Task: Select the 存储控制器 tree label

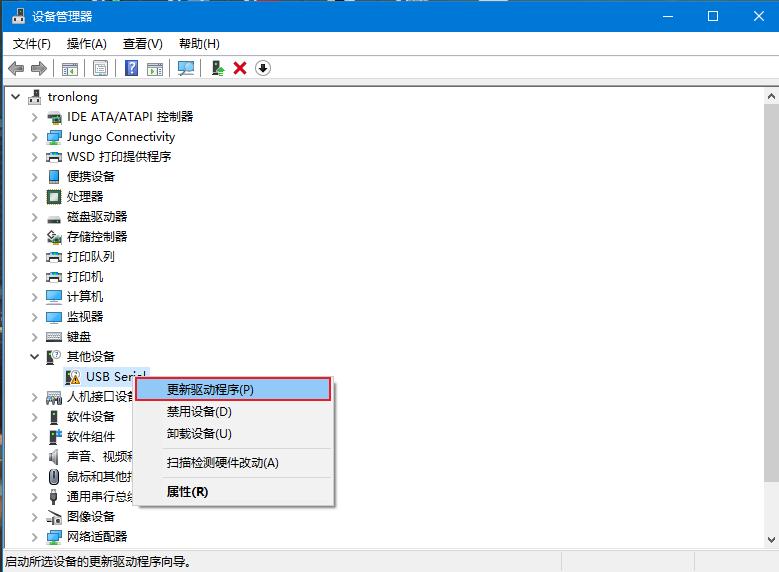Action: [x=97, y=237]
